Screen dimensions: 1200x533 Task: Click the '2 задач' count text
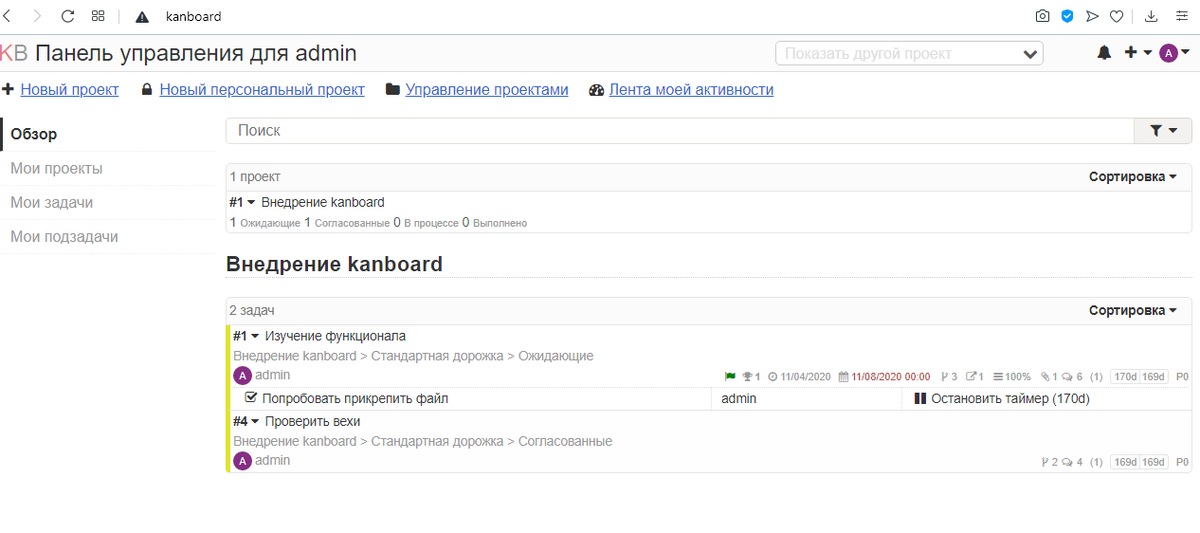pos(252,311)
